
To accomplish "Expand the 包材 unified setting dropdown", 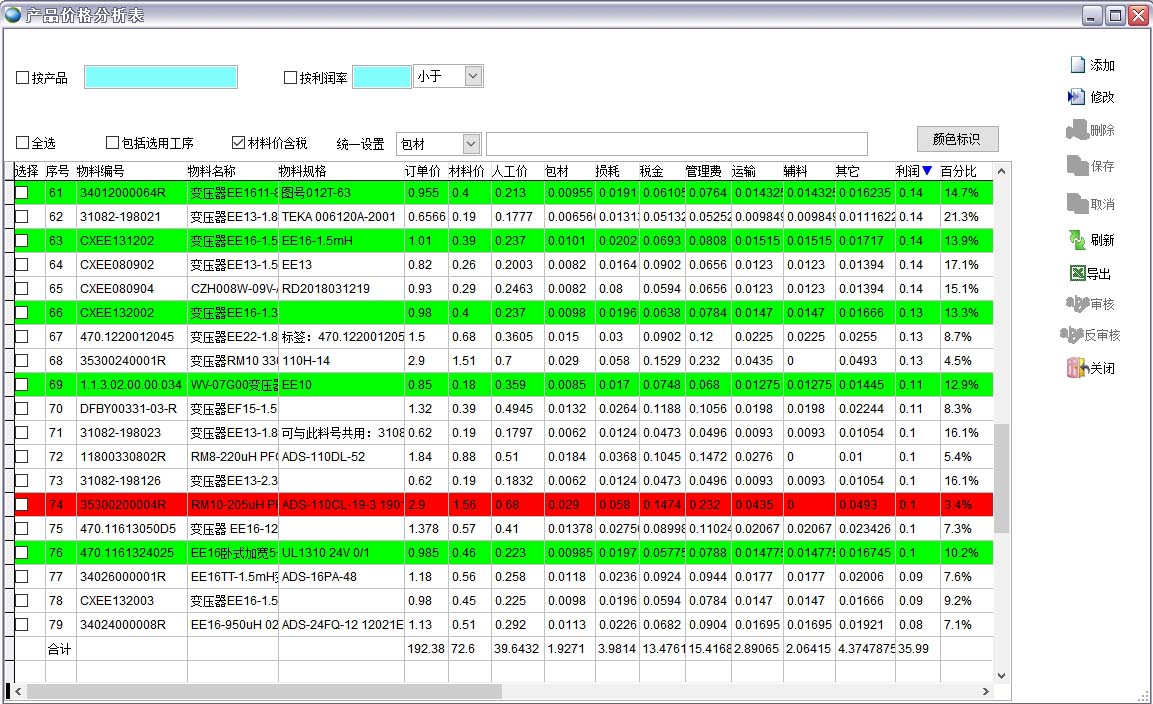I will click(471, 144).
